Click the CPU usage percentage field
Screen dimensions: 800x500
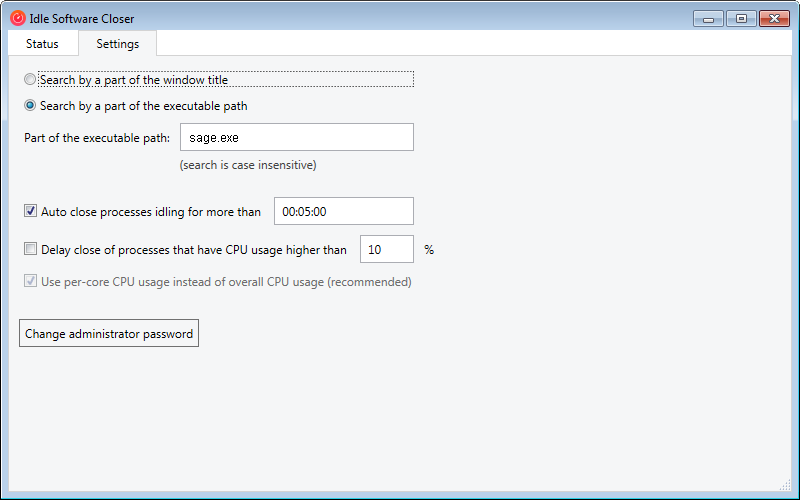387,249
